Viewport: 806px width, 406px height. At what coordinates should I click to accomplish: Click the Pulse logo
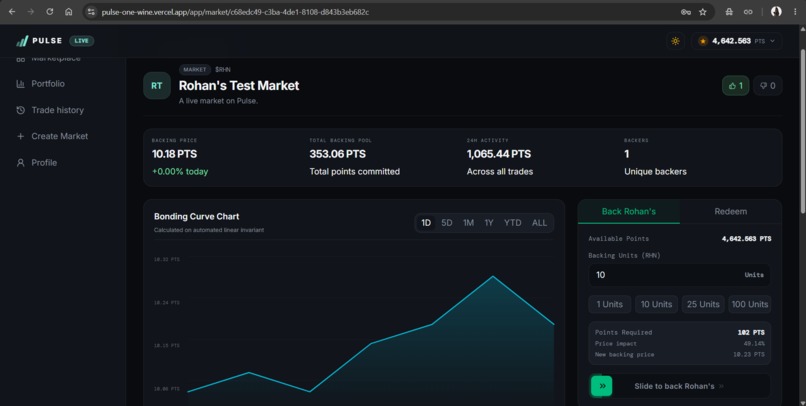(39, 41)
